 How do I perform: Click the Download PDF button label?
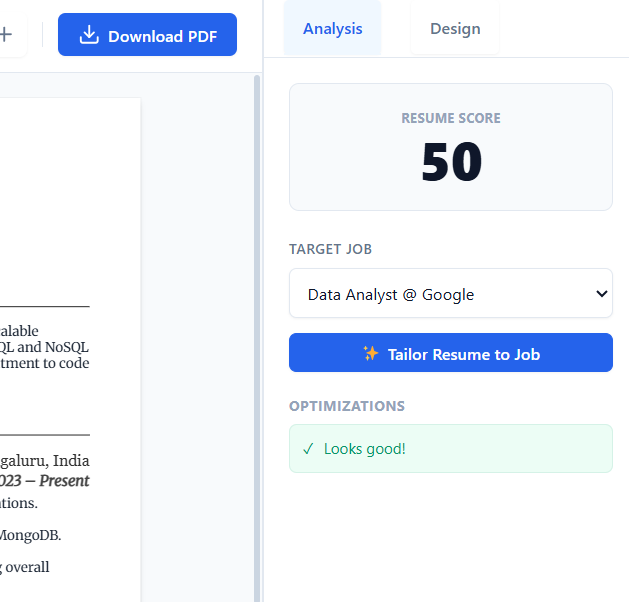coord(160,36)
